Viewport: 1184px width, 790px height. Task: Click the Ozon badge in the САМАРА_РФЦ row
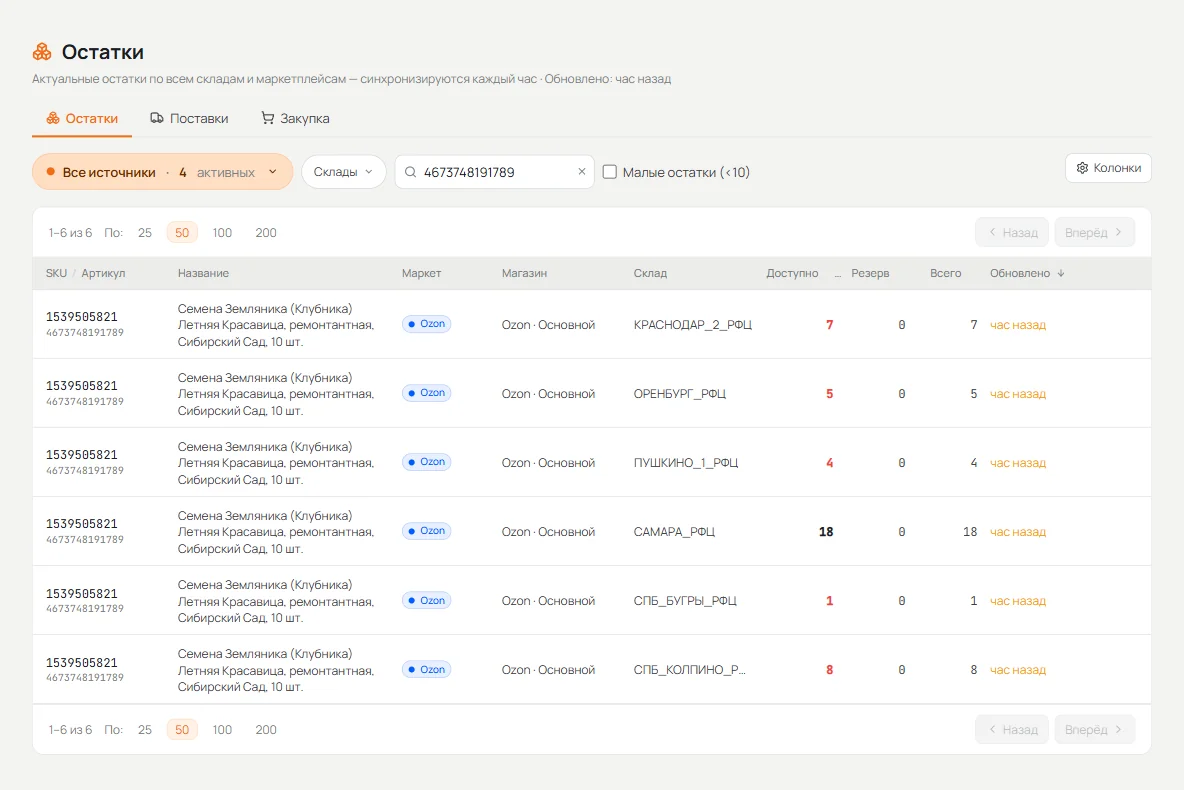pyautogui.click(x=426, y=531)
